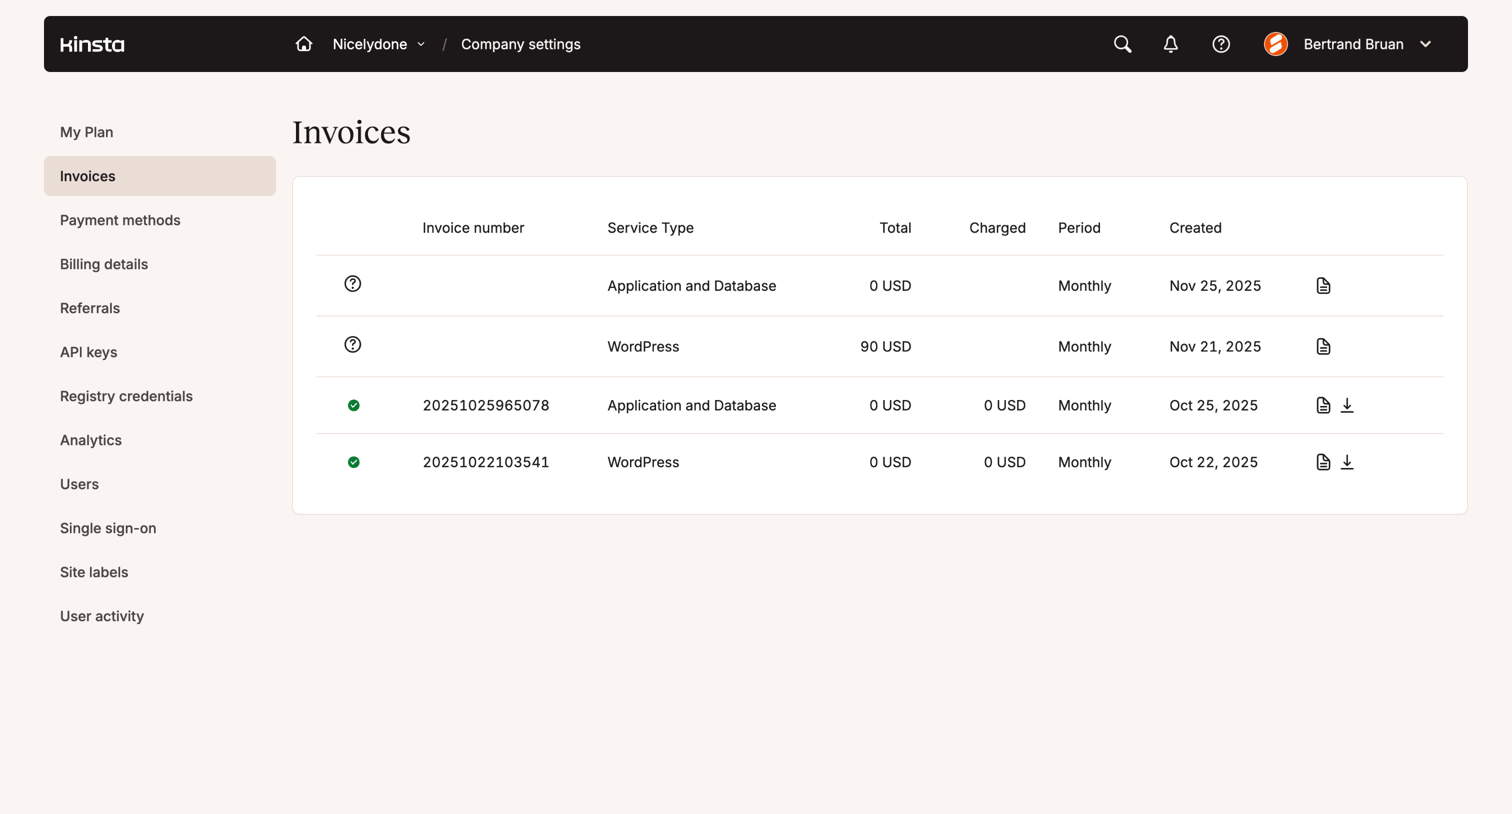Viewport: 1512px width, 814px height.
Task: View invoice document for Oct 22, 2025
Action: [1323, 462]
